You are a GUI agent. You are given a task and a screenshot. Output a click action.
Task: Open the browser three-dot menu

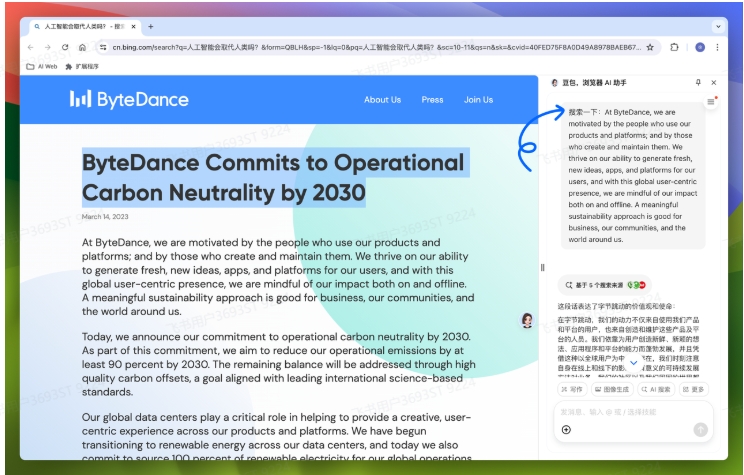717,47
